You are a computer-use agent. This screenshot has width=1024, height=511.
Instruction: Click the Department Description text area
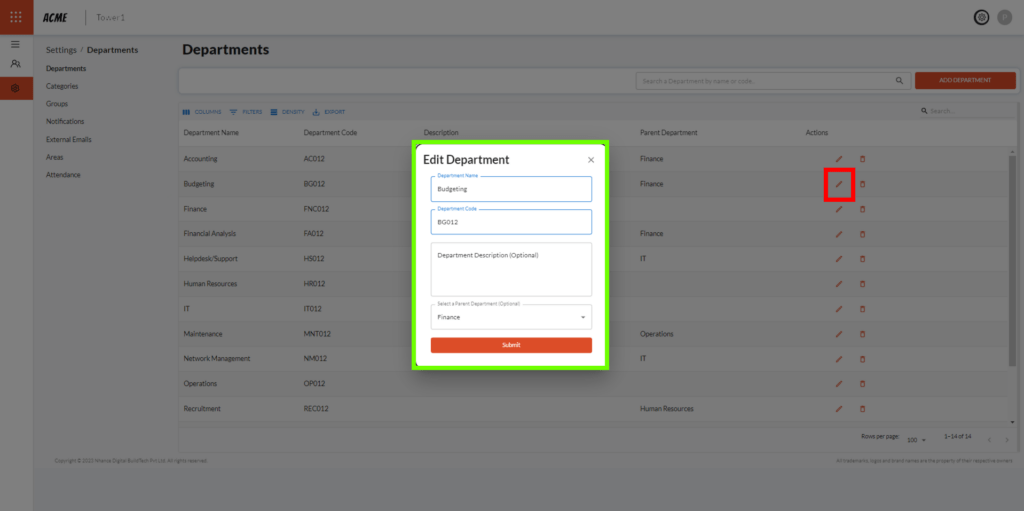click(x=511, y=269)
